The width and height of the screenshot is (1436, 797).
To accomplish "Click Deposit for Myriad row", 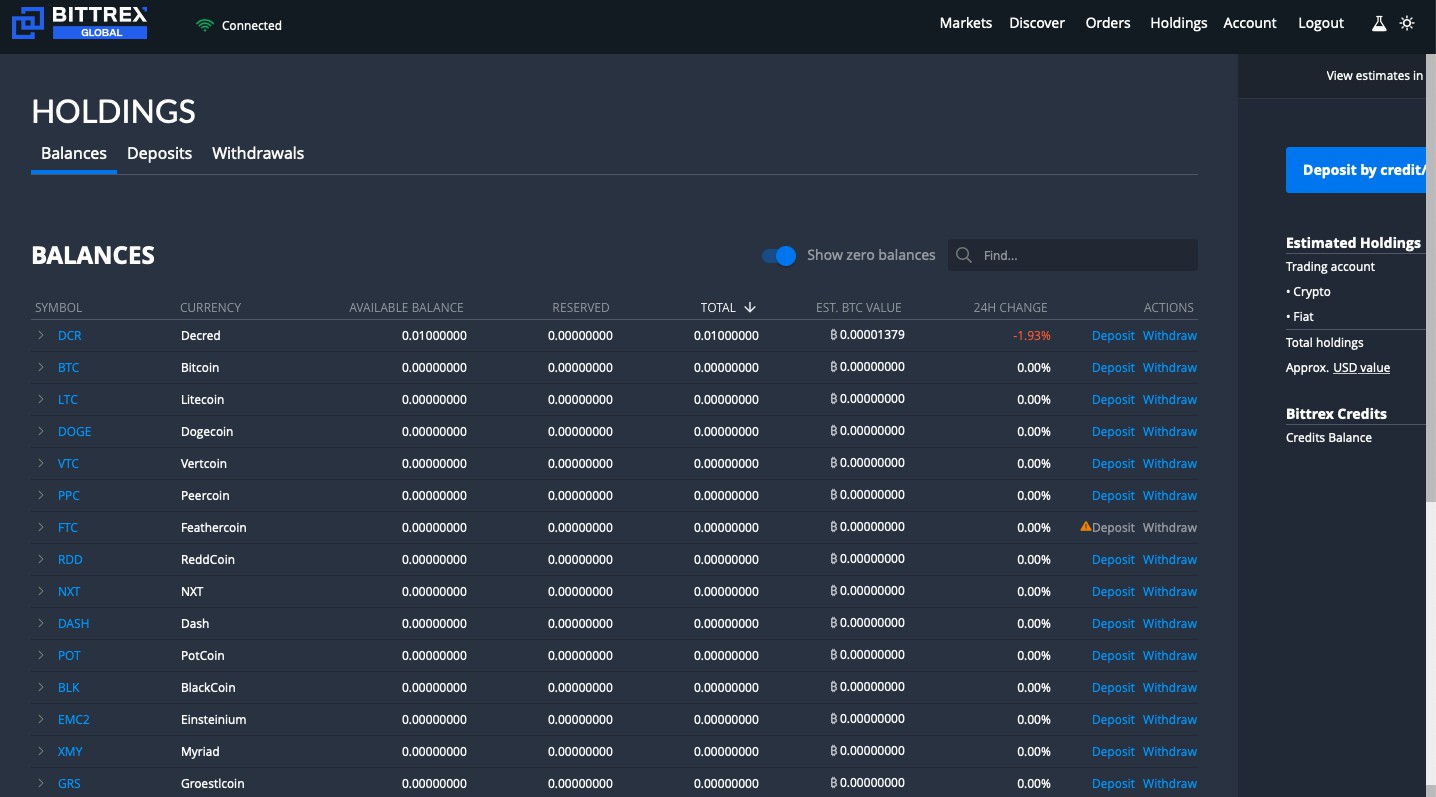I will (x=1113, y=751).
